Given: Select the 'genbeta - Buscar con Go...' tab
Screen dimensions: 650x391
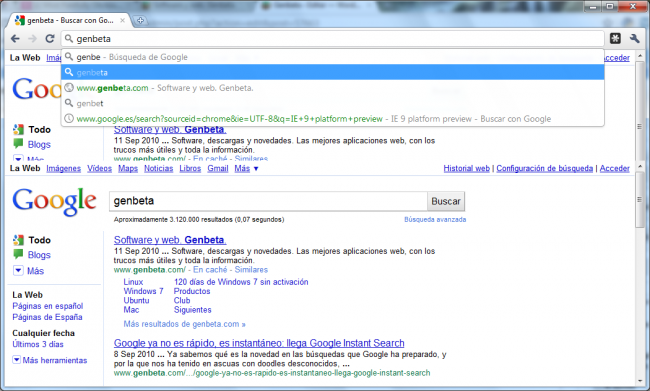Looking at the screenshot, I should (69, 20).
